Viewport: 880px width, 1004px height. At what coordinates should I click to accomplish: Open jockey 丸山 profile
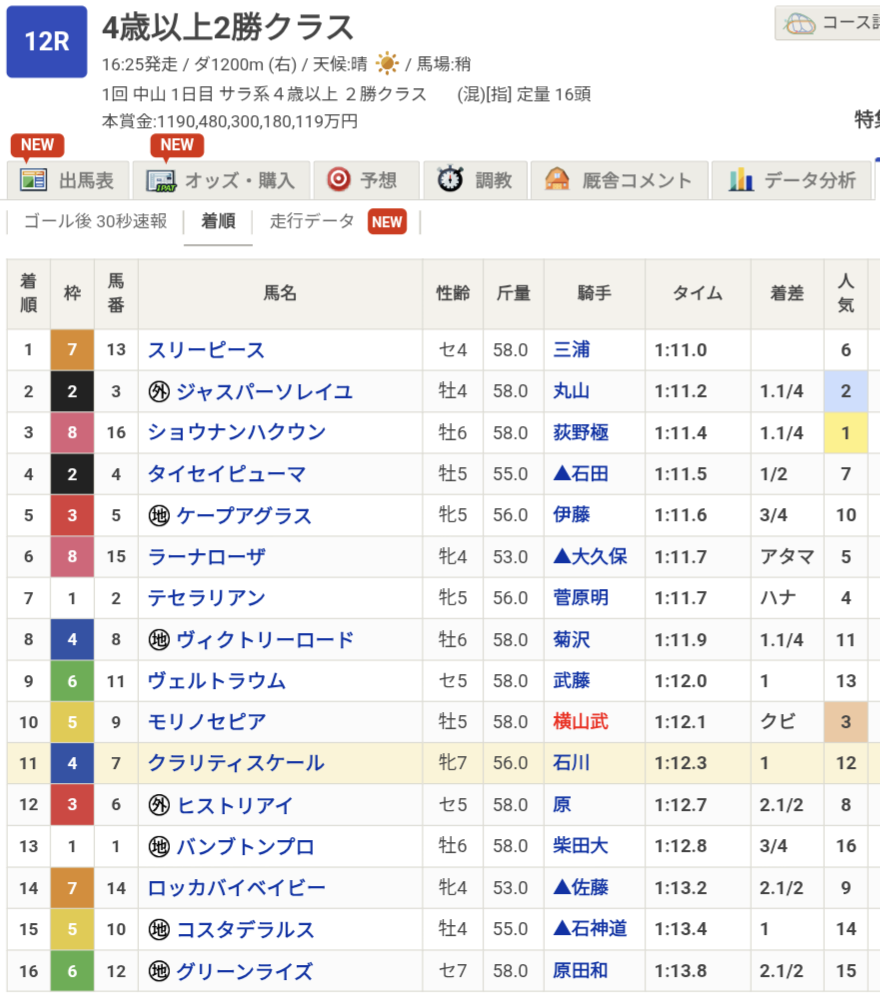coord(571,391)
